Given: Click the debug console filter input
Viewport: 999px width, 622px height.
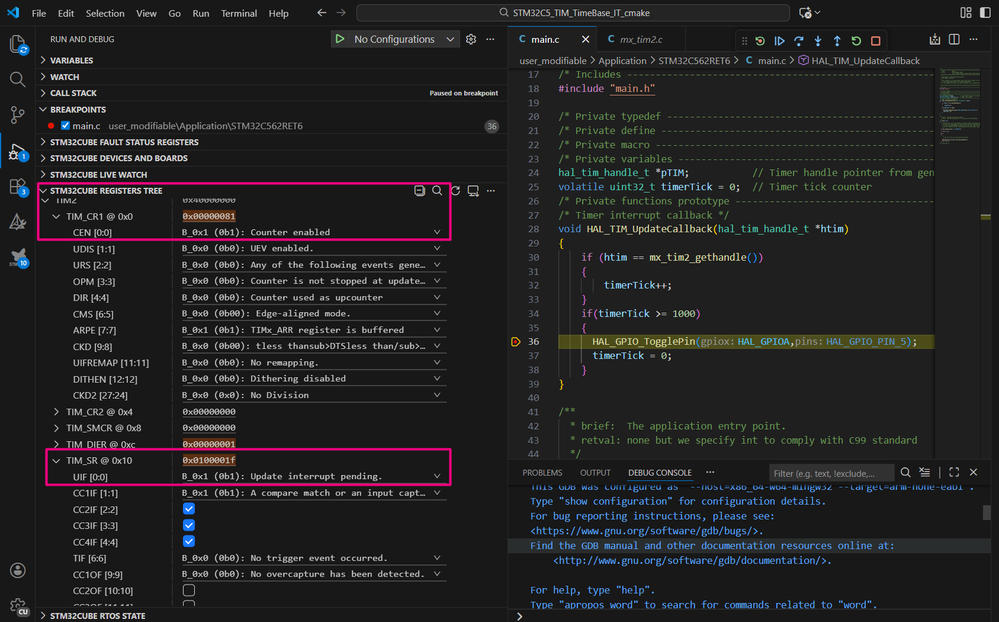Looking at the screenshot, I should pyautogui.click(x=830, y=473).
